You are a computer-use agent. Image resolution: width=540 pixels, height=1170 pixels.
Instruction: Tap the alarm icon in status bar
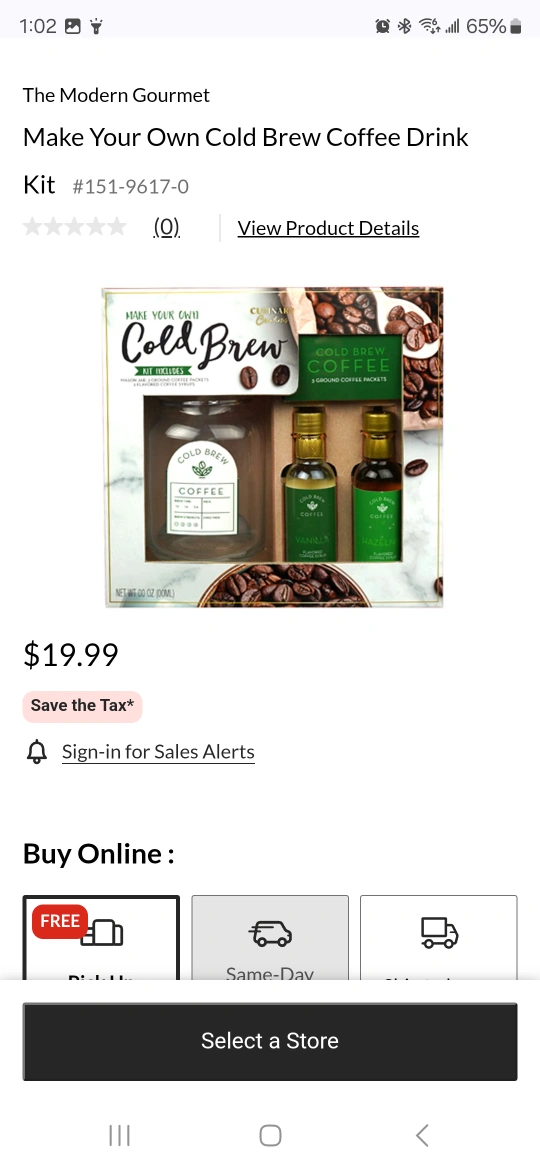click(383, 27)
